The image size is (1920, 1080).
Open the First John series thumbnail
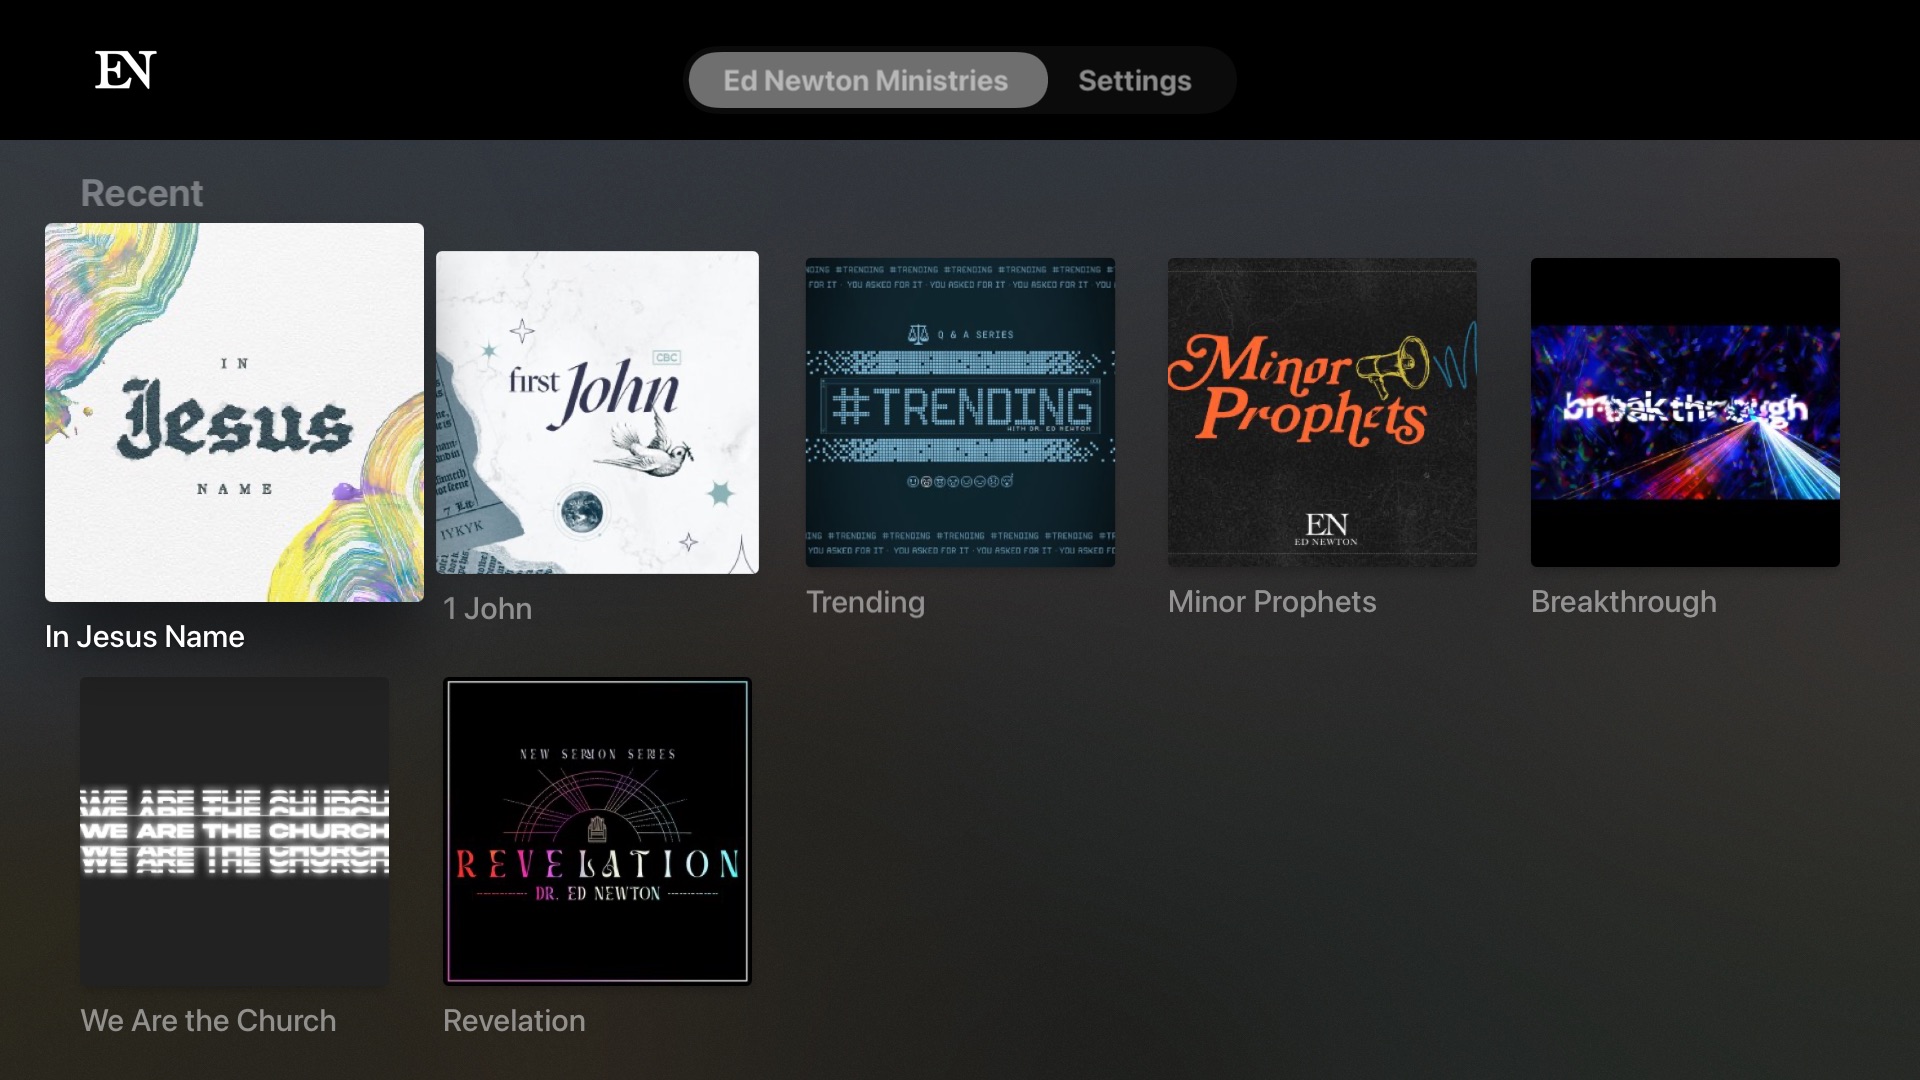(597, 412)
